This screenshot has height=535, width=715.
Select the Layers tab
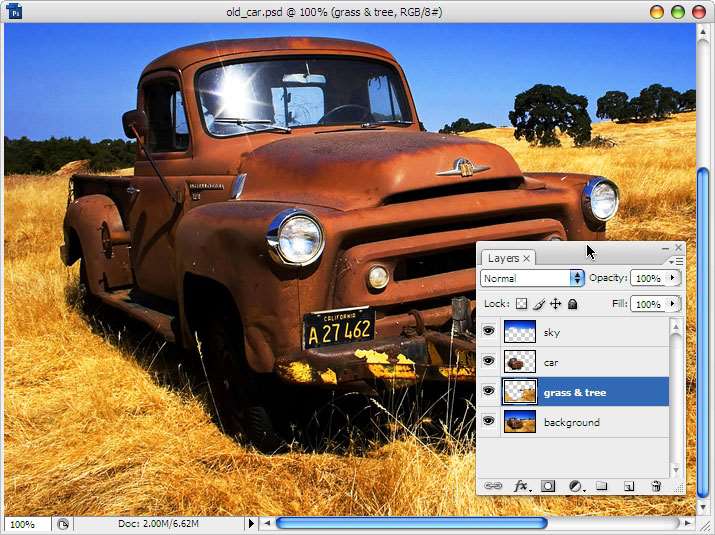tap(503, 258)
